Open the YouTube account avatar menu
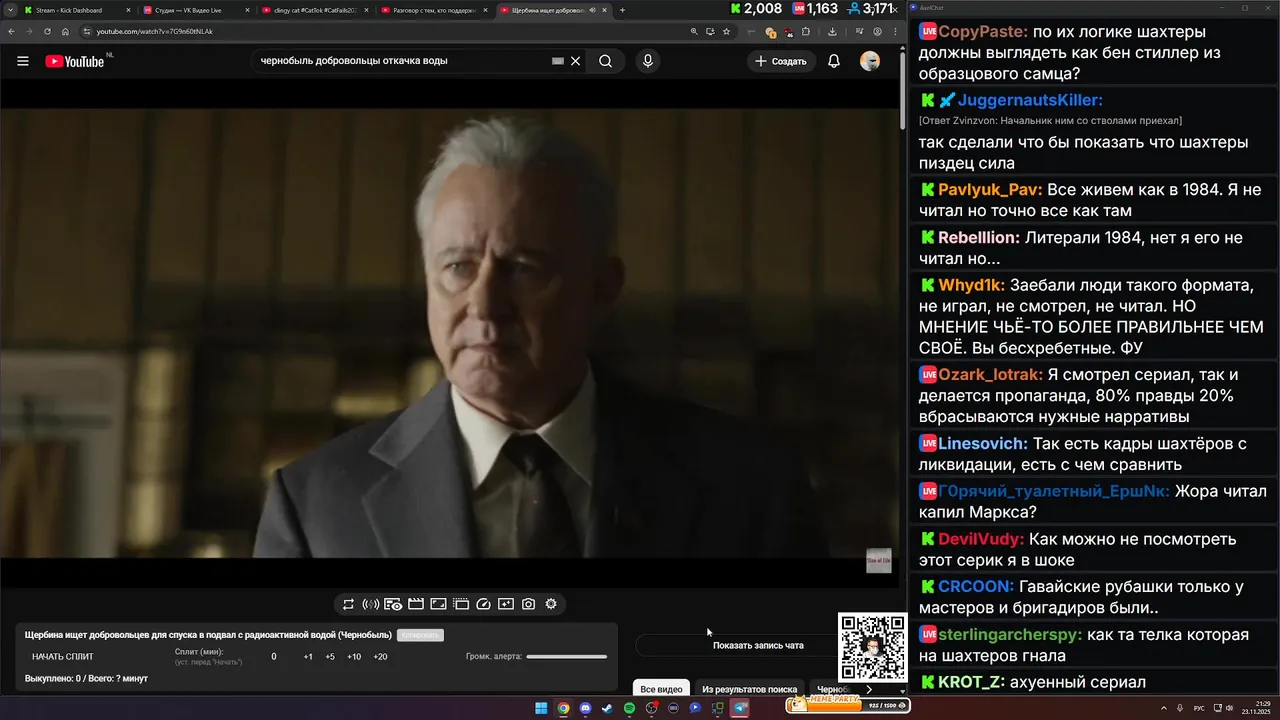1280x720 pixels. coord(870,61)
